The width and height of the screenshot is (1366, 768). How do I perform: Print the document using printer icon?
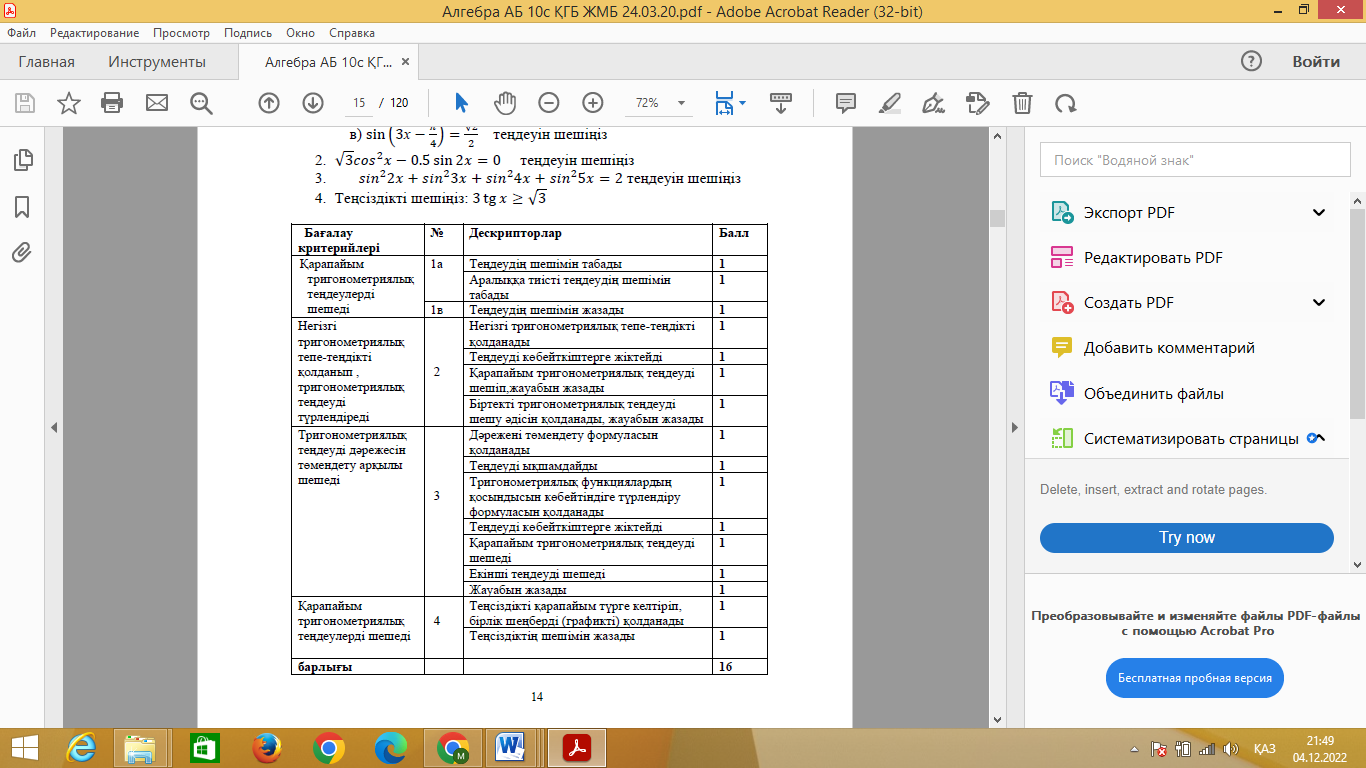(x=112, y=103)
